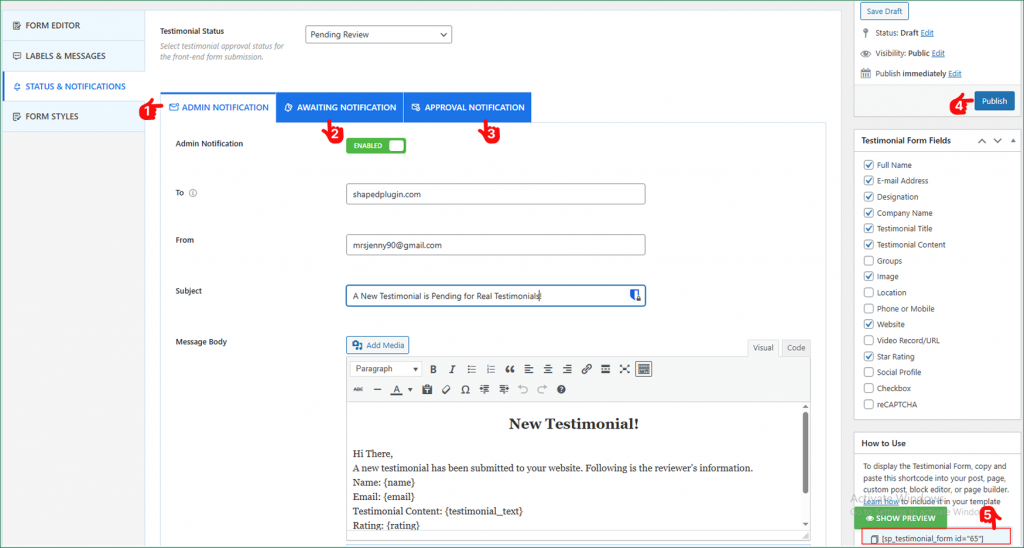Toggle the editor toolbar (kitchen sink)

point(643,369)
